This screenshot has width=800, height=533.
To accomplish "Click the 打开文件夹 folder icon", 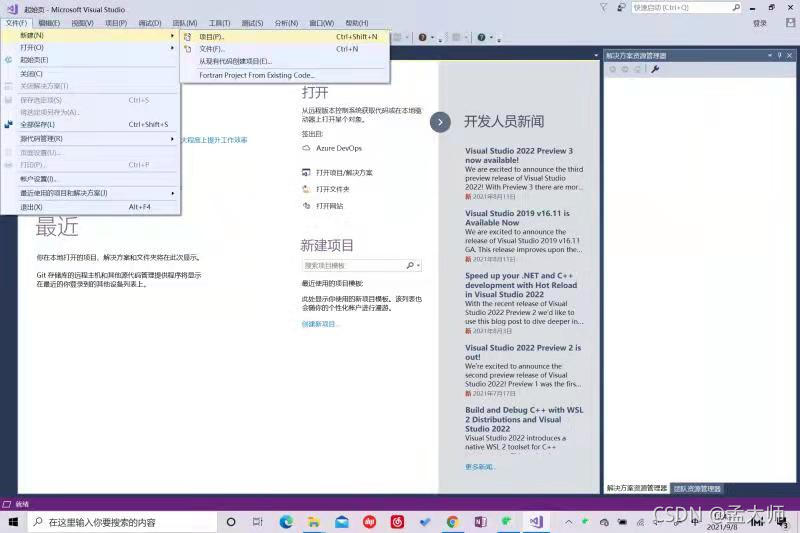I will pyautogui.click(x=306, y=189).
